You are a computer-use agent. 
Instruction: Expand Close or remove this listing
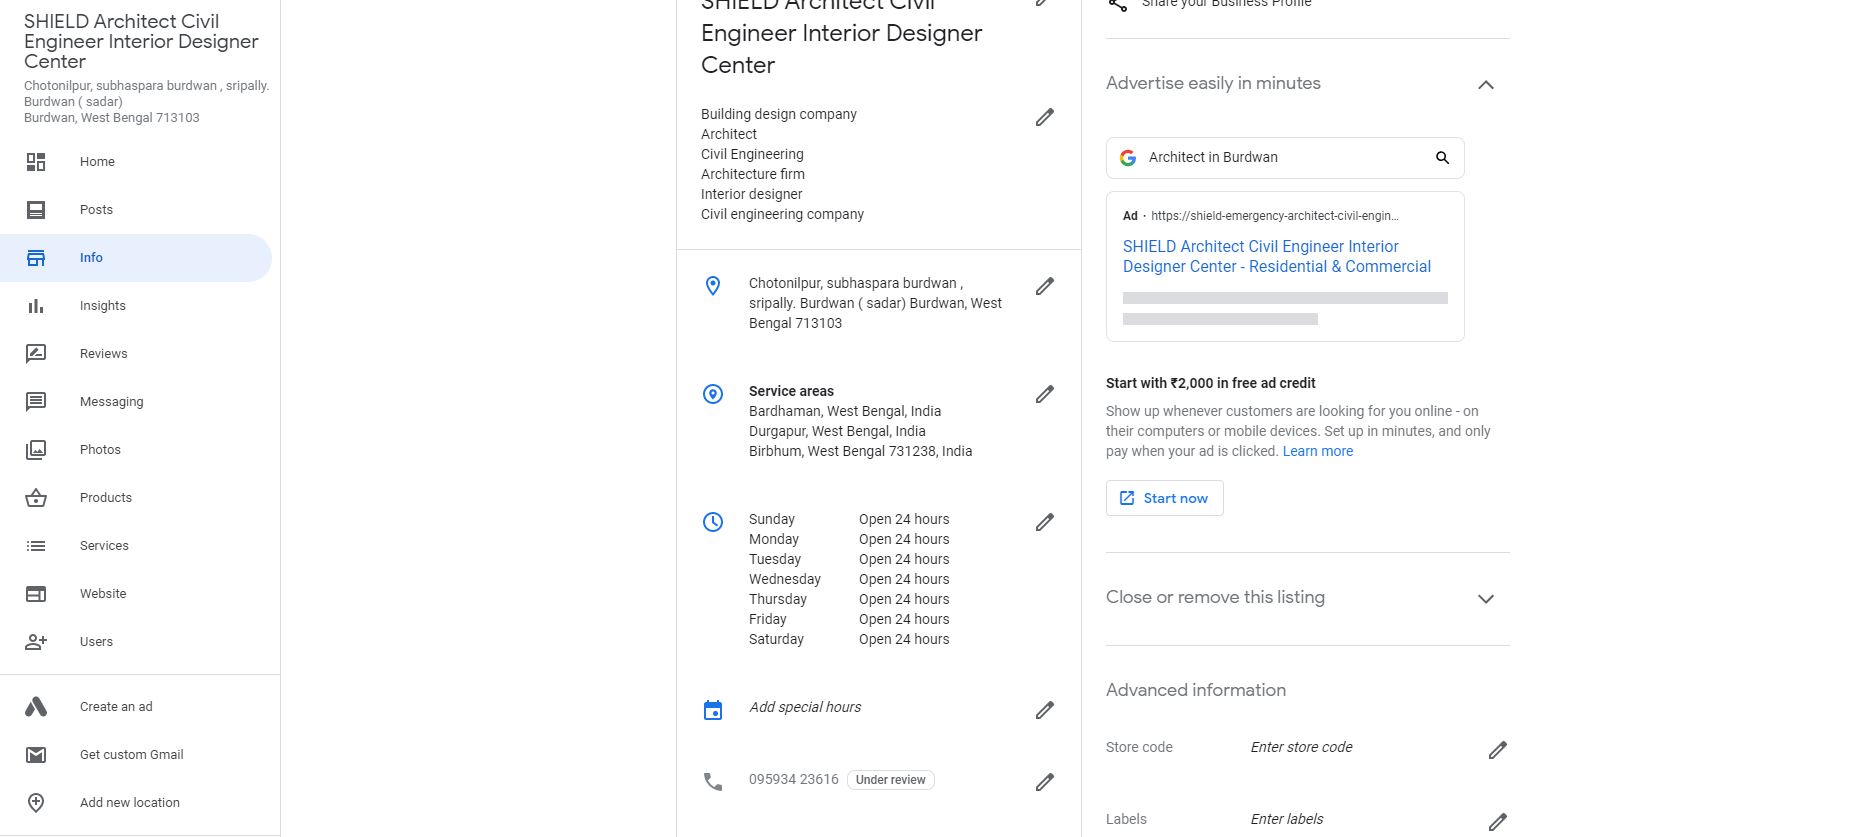tap(1486, 599)
